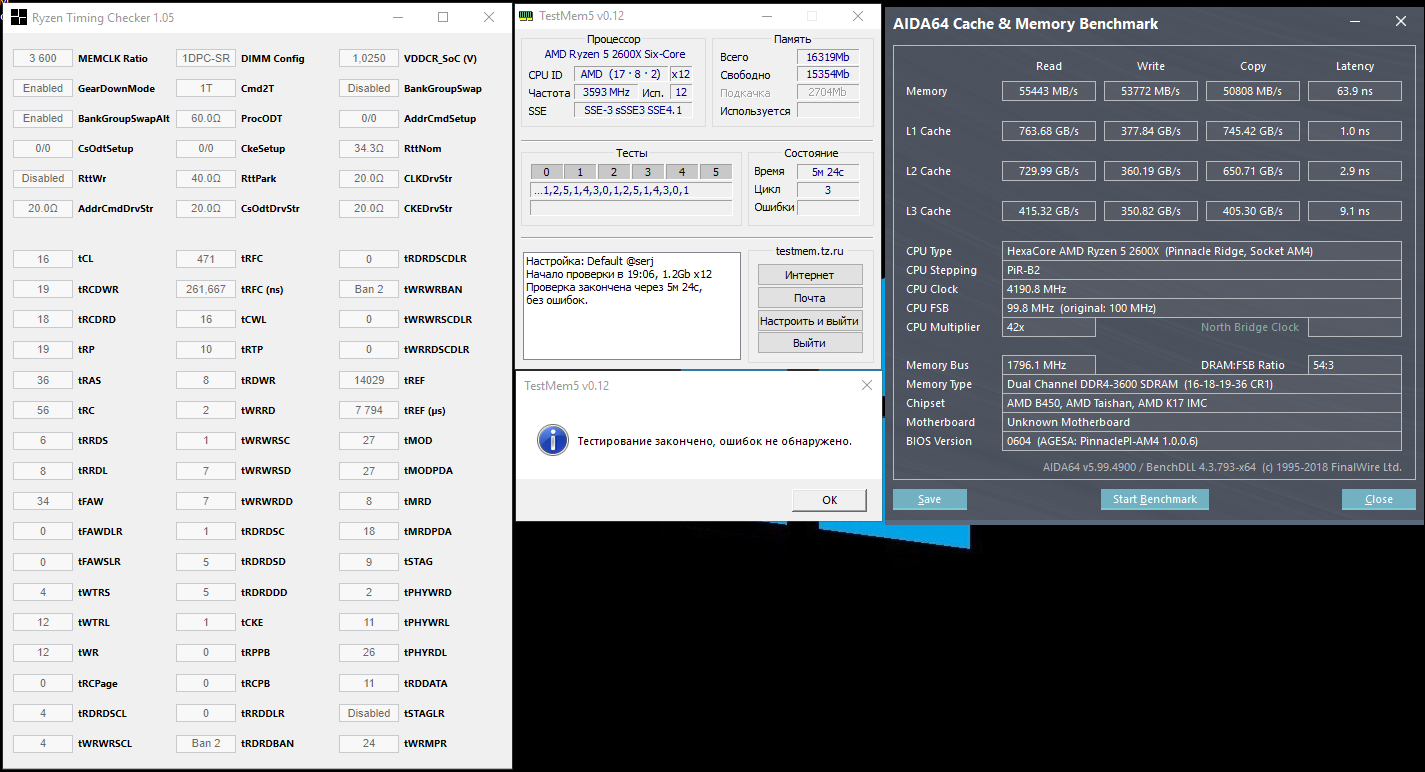The width and height of the screenshot is (1425, 772).
Task: Click the Ryzen Timing Checker title bar icon
Action: point(19,17)
